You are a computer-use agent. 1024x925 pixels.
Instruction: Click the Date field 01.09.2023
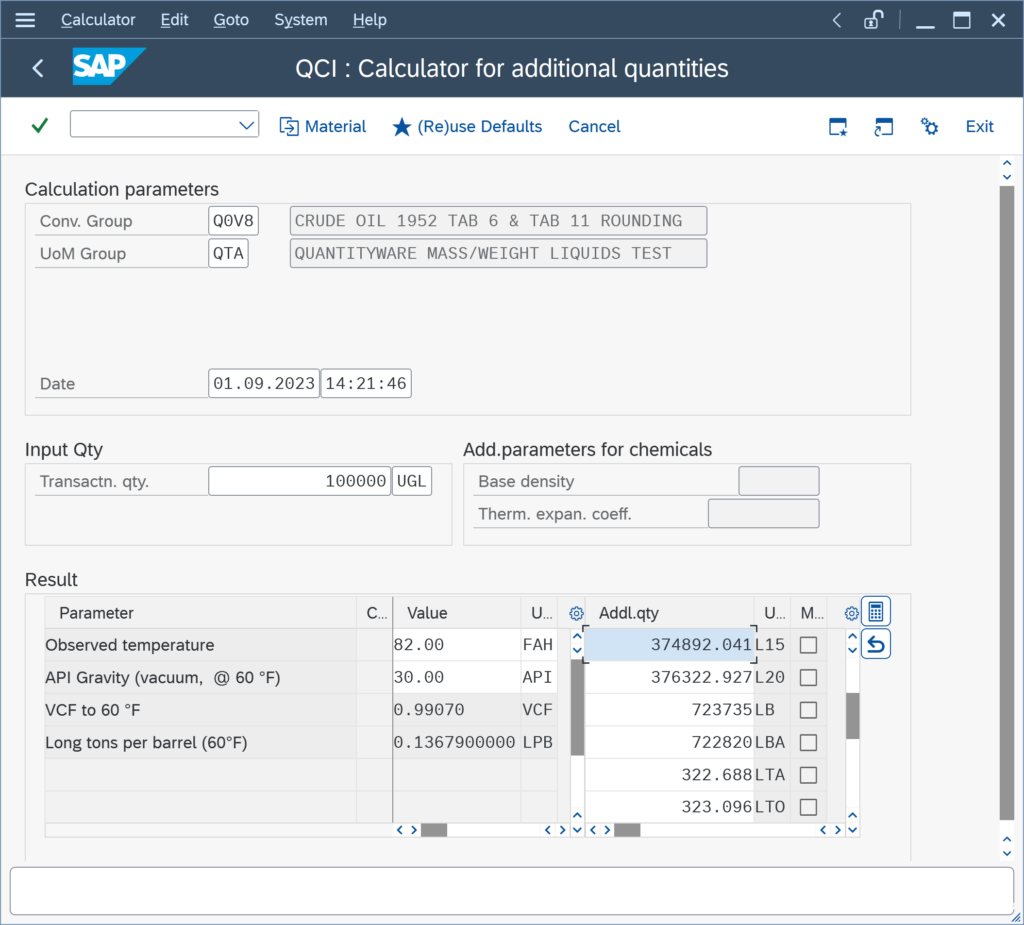pos(264,383)
